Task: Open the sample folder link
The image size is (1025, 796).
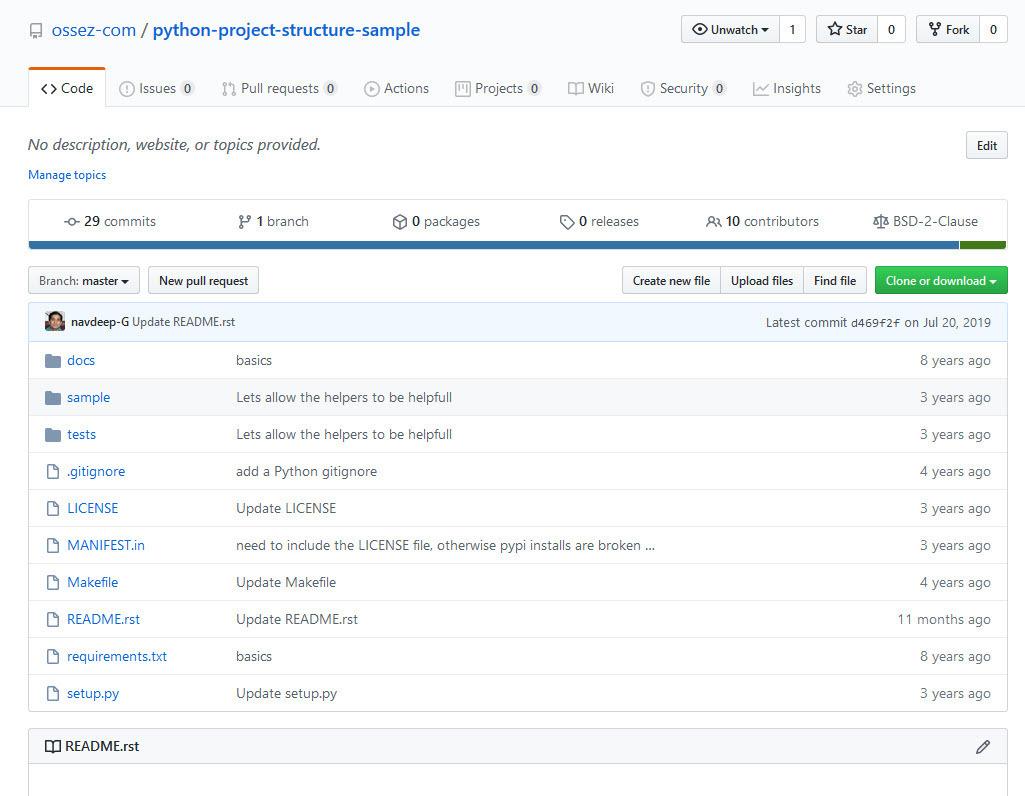Action: coord(88,398)
